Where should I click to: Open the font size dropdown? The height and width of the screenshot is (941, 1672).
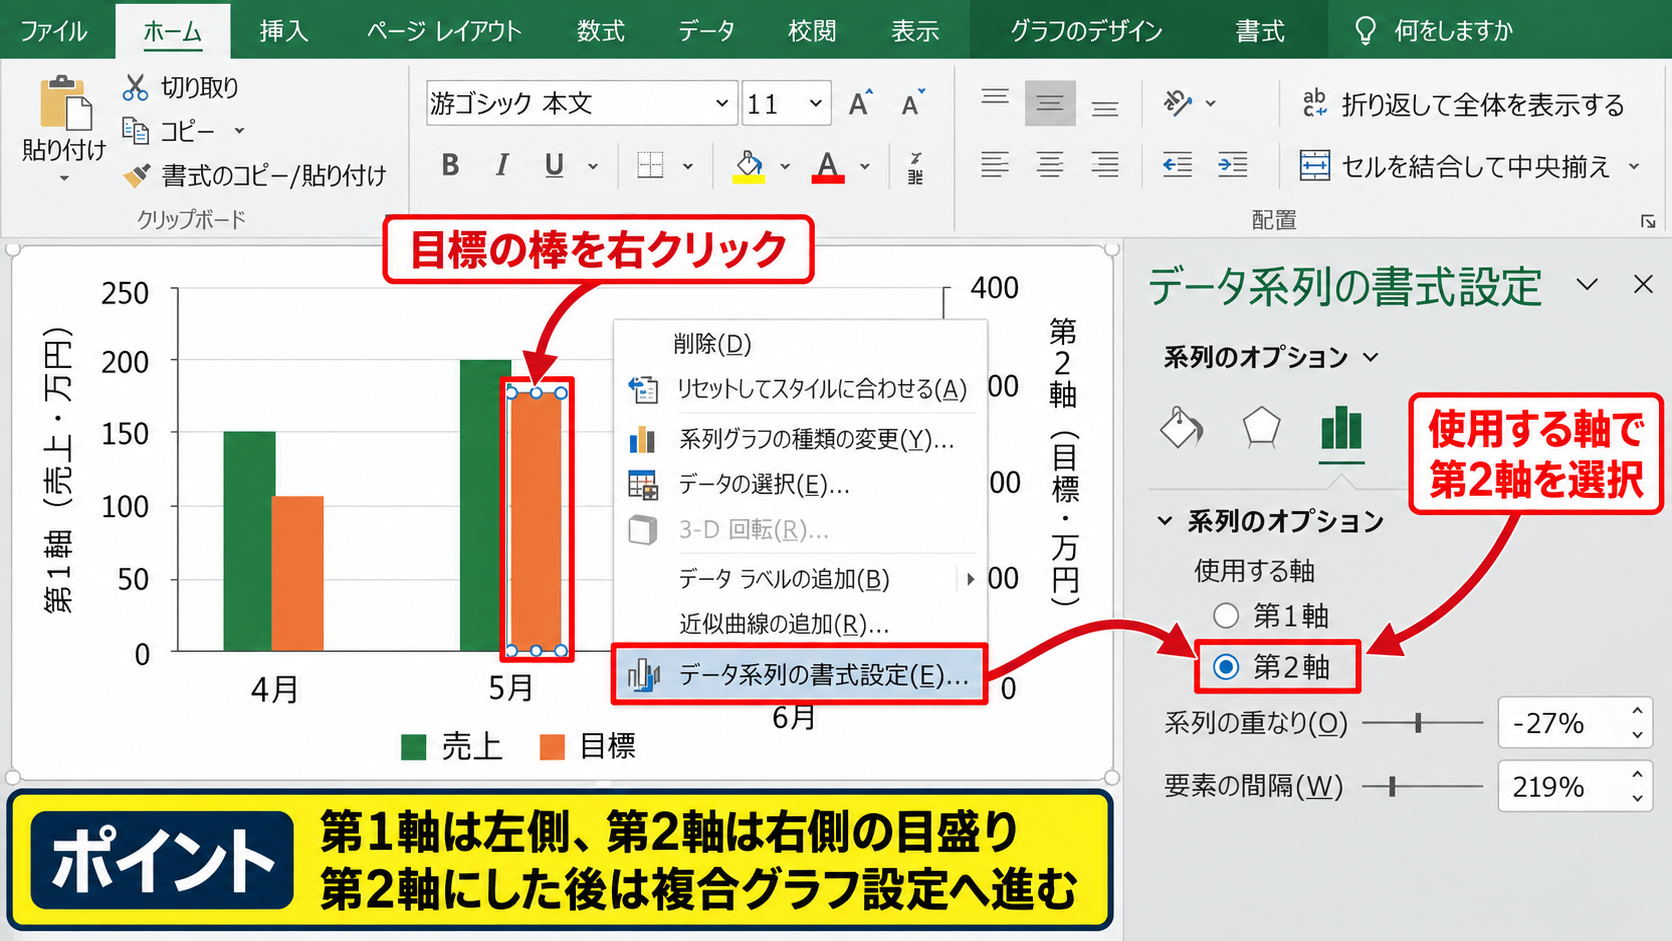tap(816, 103)
